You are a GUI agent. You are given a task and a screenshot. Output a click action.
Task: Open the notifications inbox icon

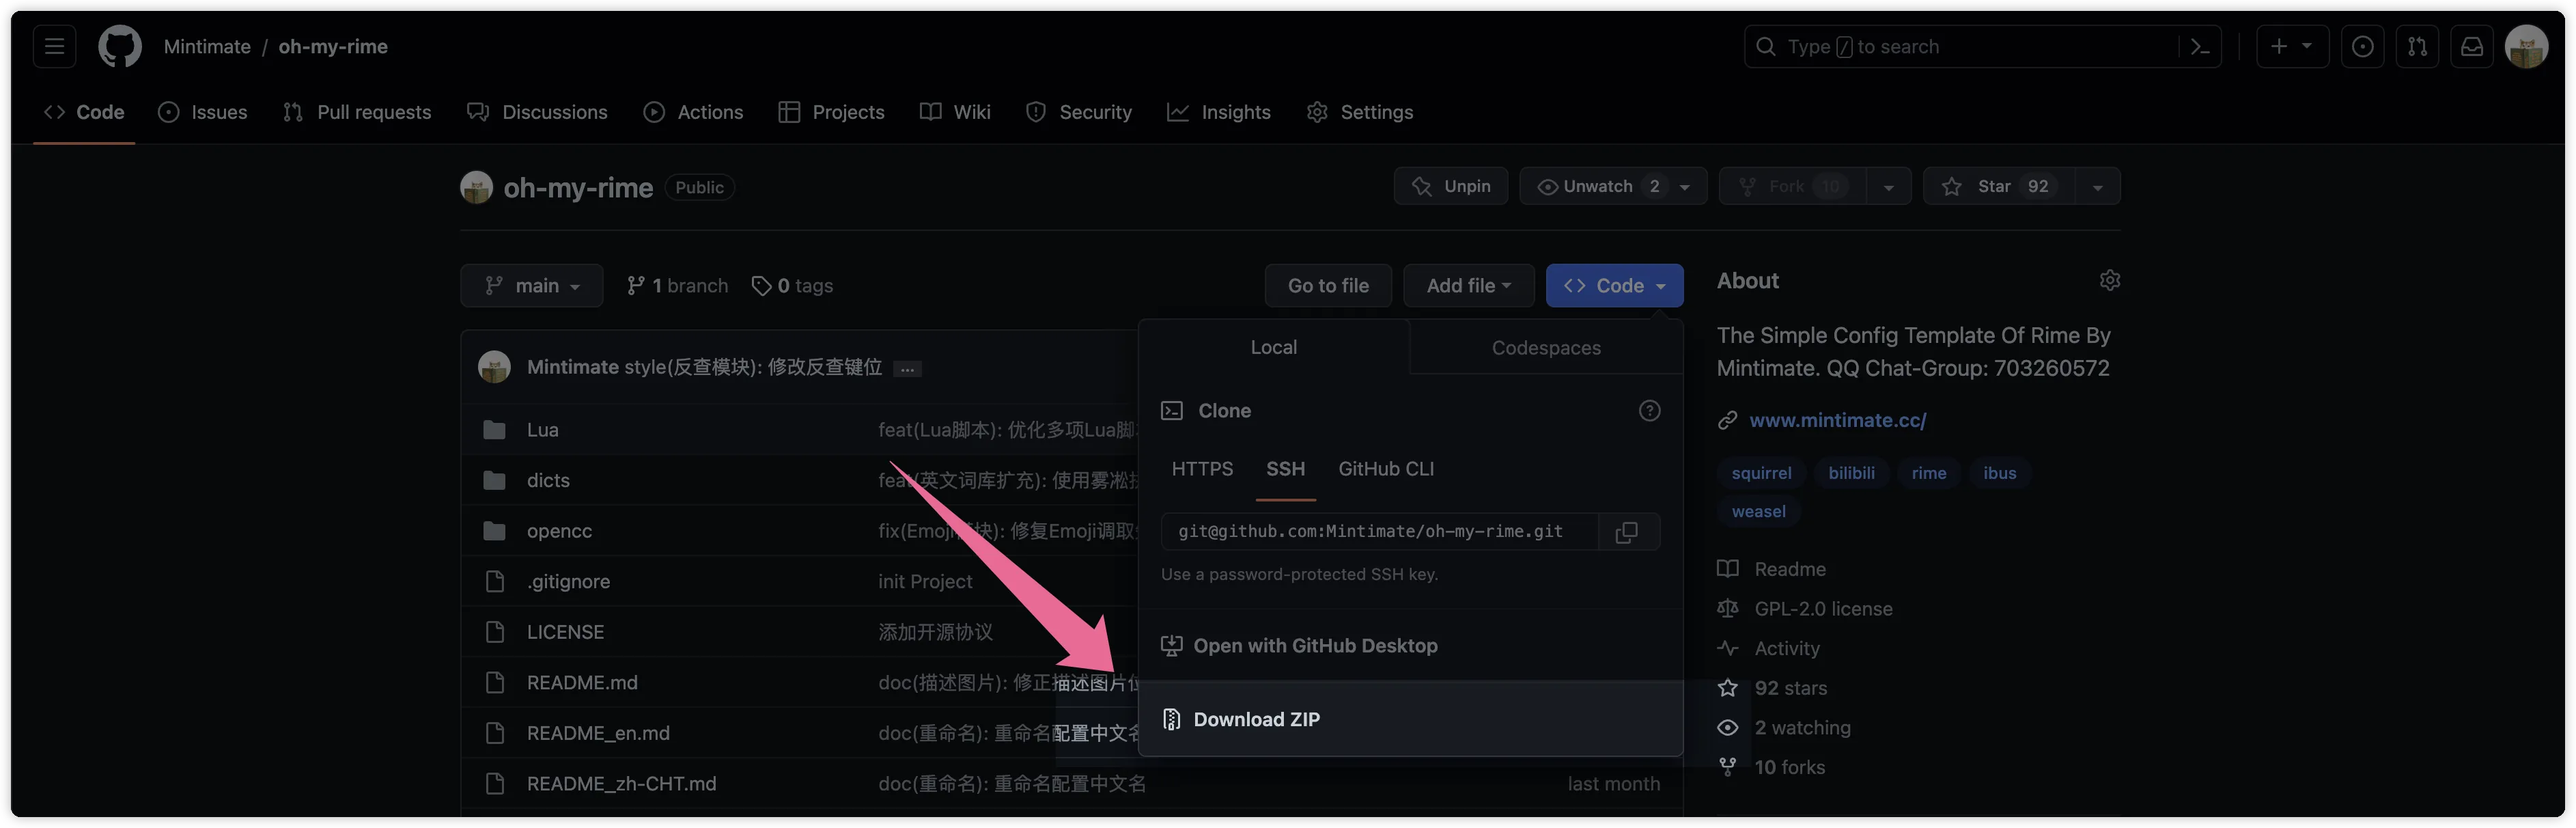click(2471, 46)
